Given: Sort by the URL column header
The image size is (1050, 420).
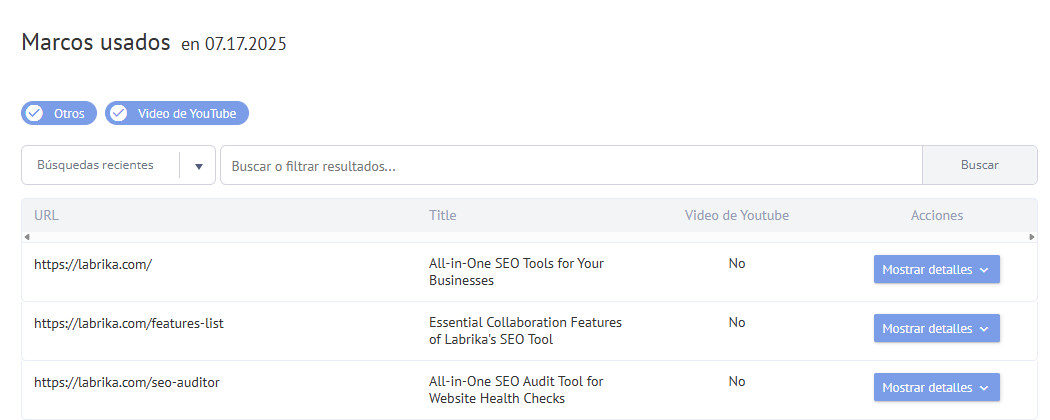Looking at the screenshot, I should point(46,215).
